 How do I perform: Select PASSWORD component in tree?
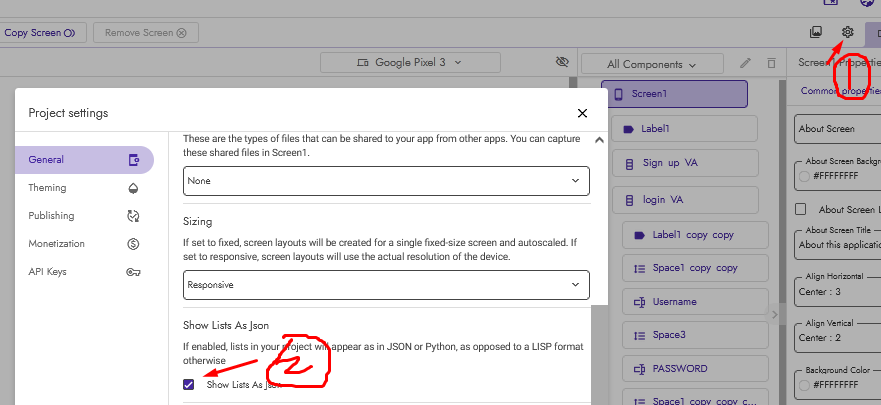point(695,368)
